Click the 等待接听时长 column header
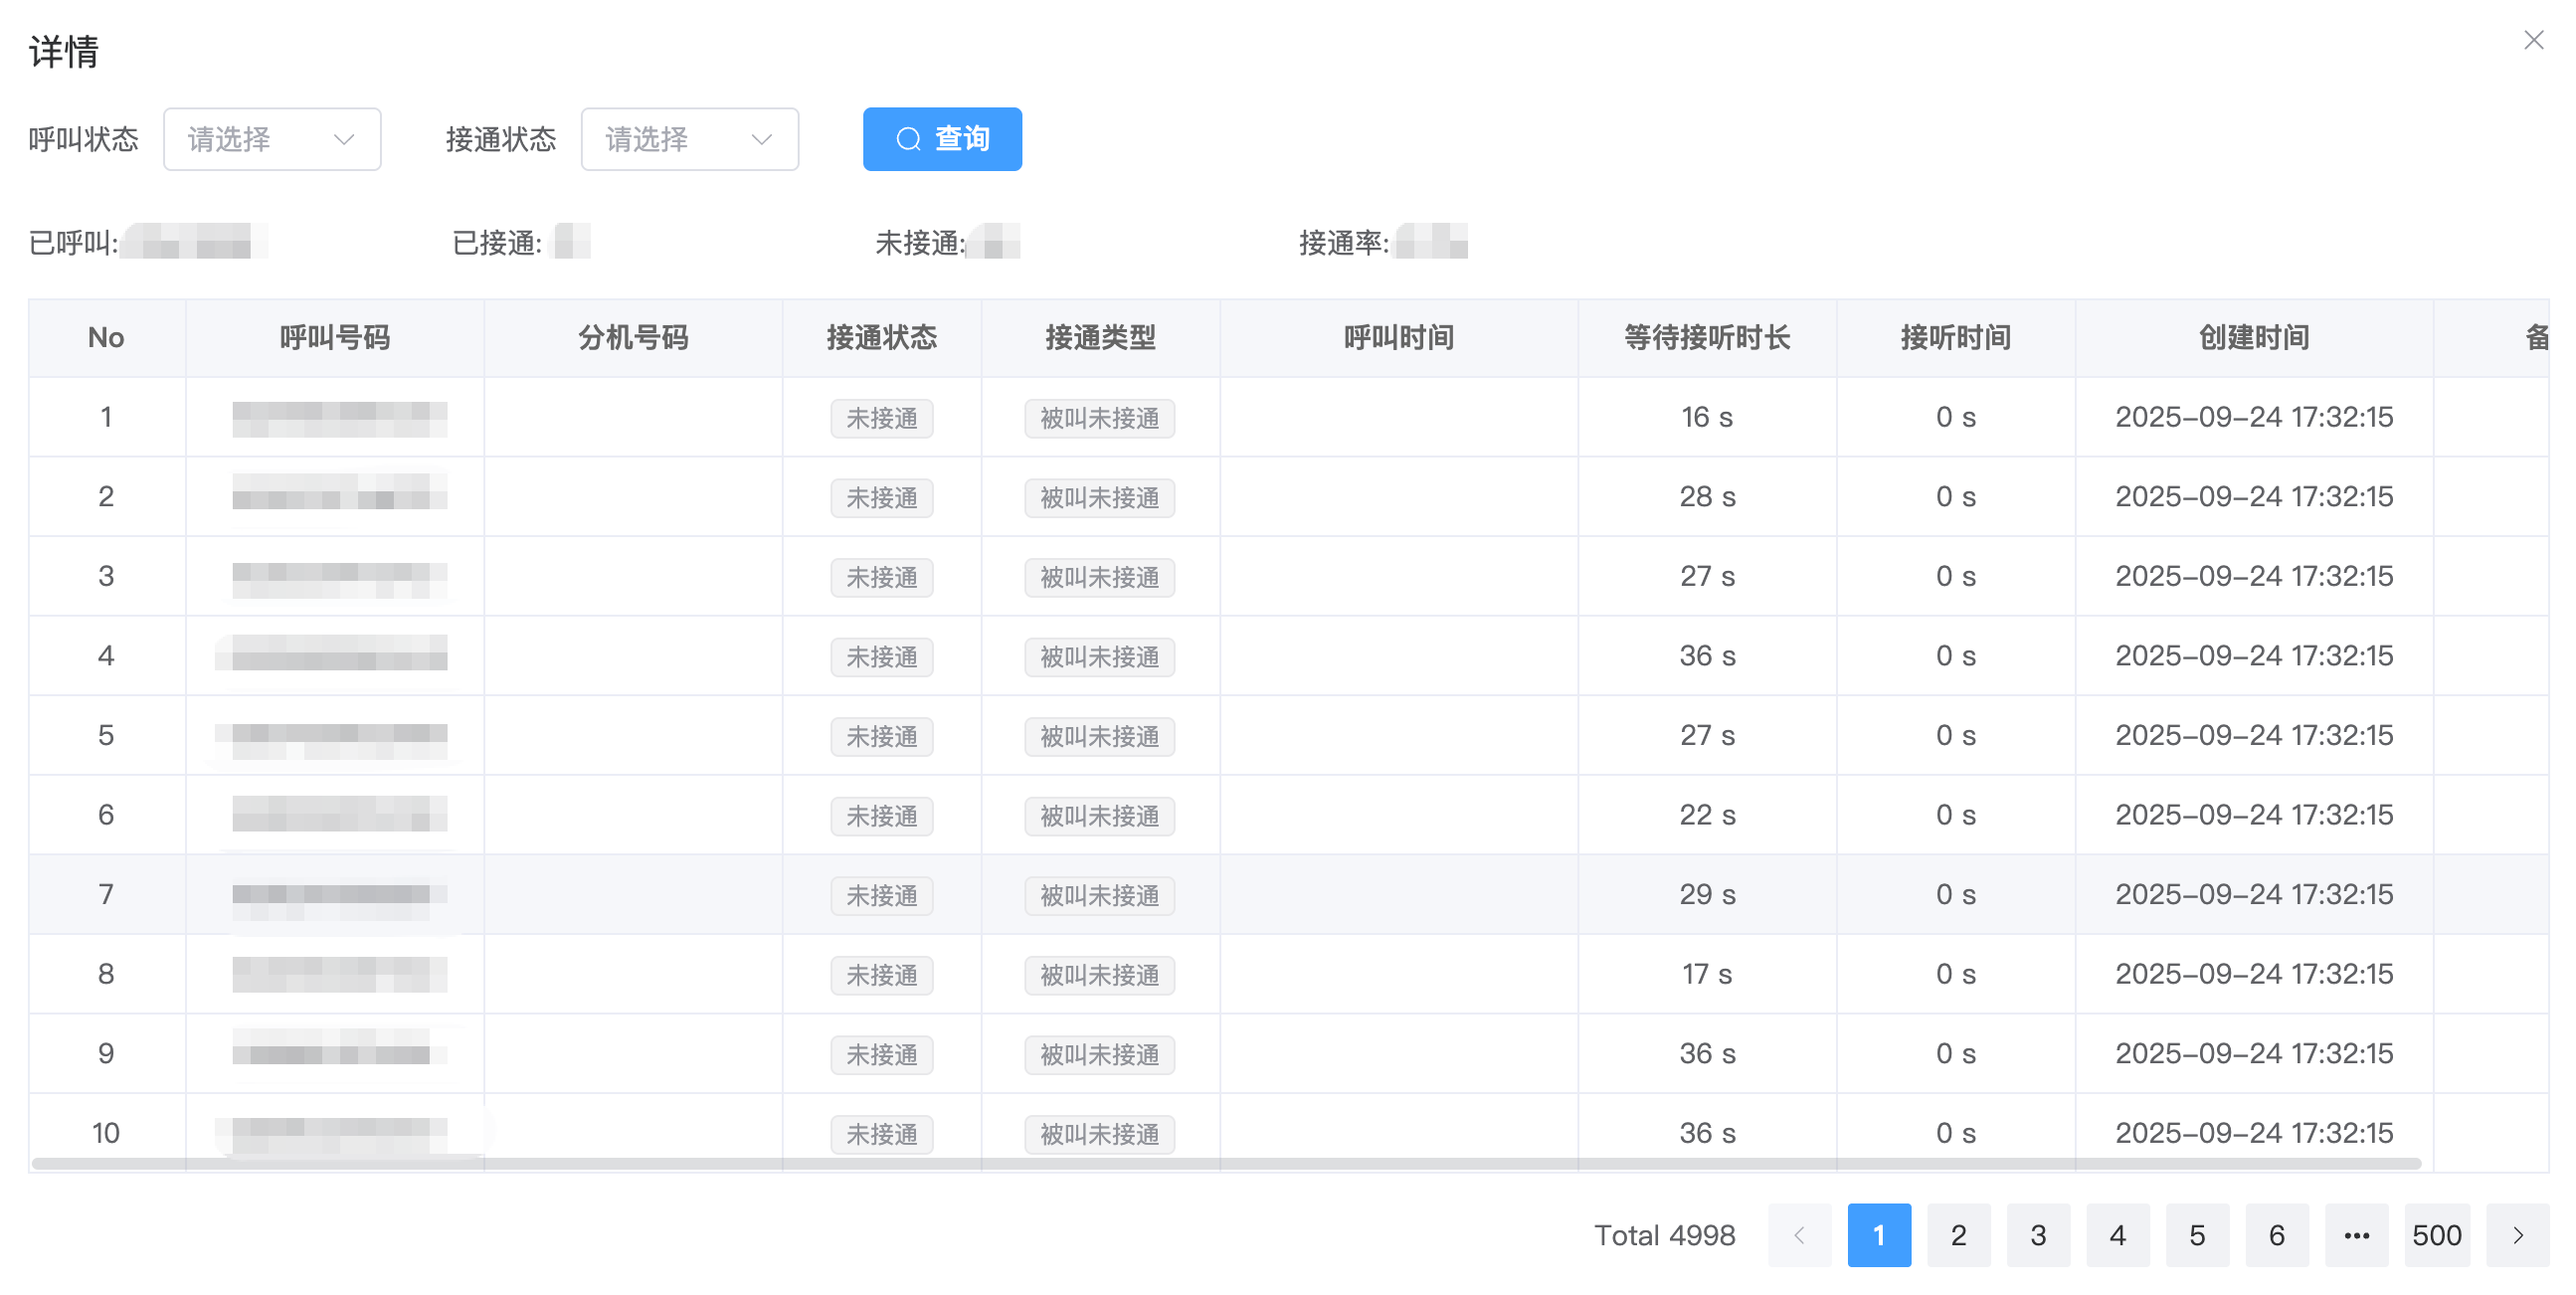The width and height of the screenshot is (2576, 1295). click(1706, 338)
